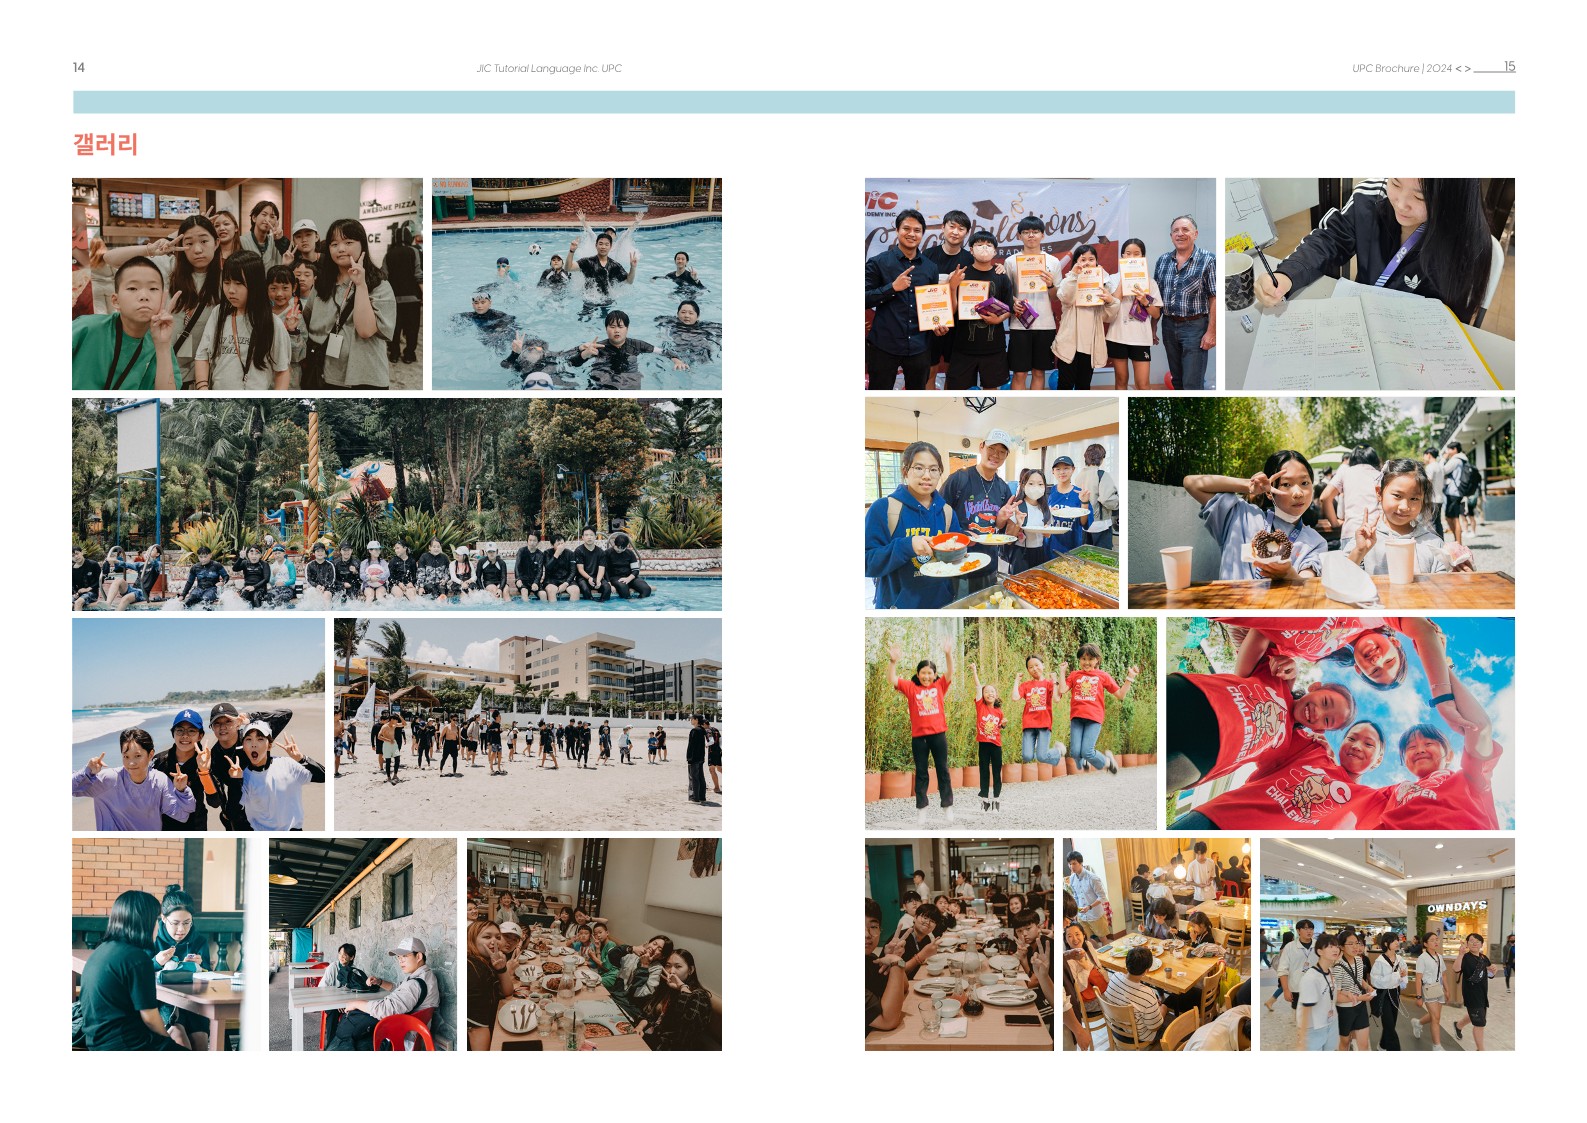The image size is (1587, 1123).
Task: Open the buffet food line photo
Action: tap(992, 503)
